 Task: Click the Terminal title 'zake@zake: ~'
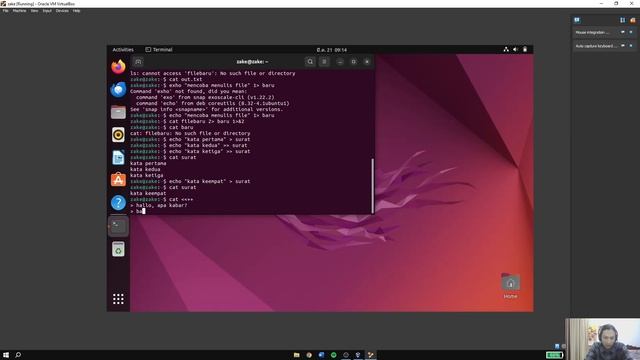(252, 62)
